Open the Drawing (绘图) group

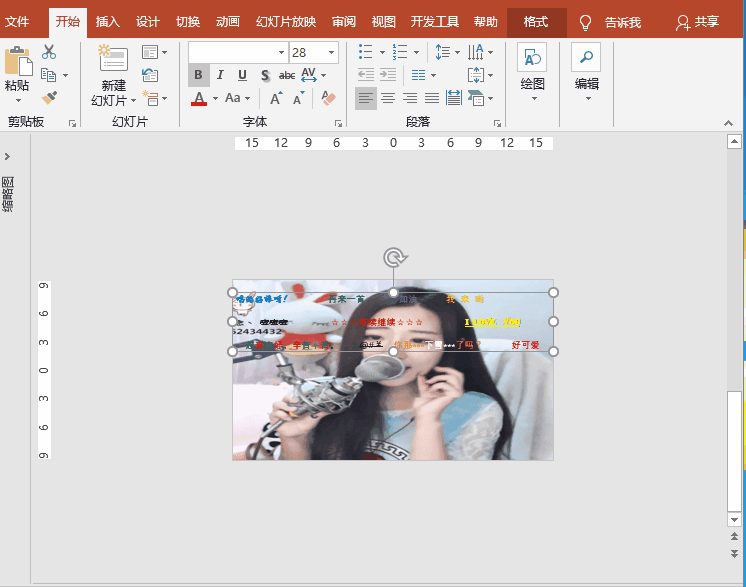click(x=532, y=71)
